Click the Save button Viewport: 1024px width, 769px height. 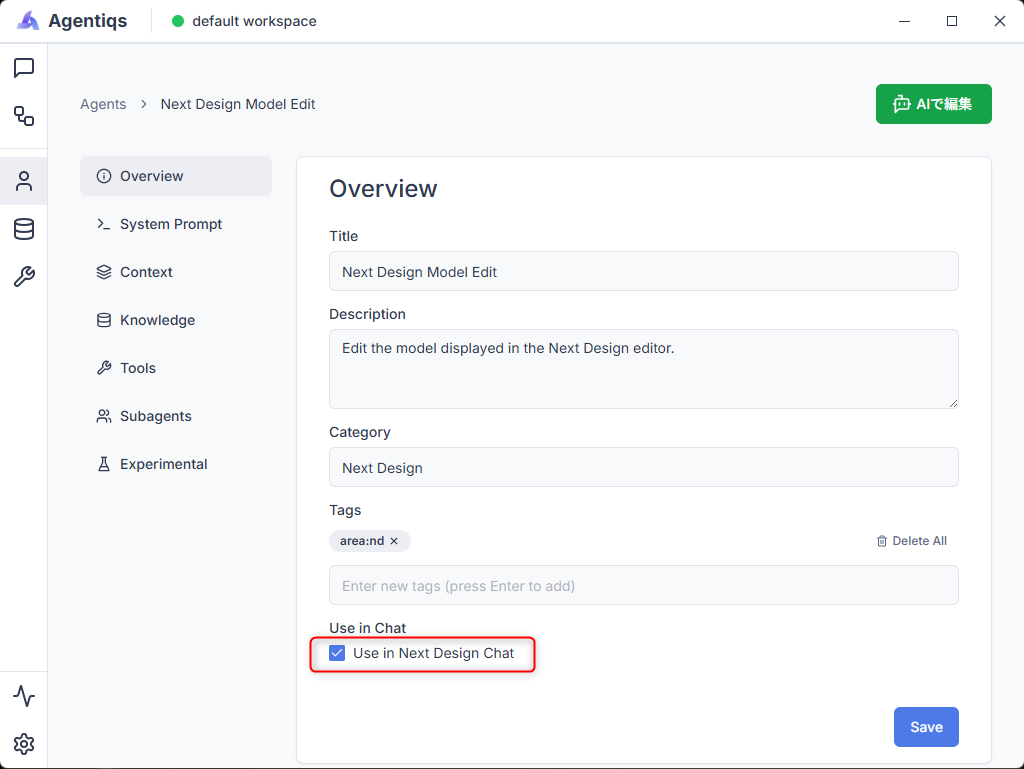click(926, 727)
